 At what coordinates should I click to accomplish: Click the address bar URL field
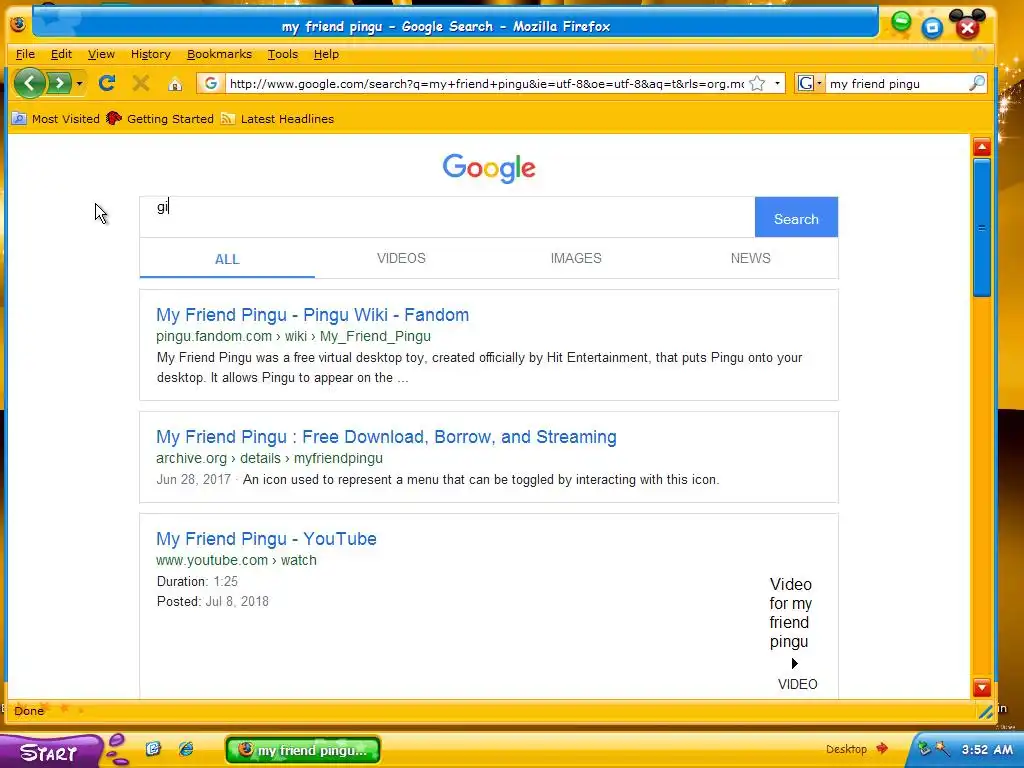pos(487,84)
